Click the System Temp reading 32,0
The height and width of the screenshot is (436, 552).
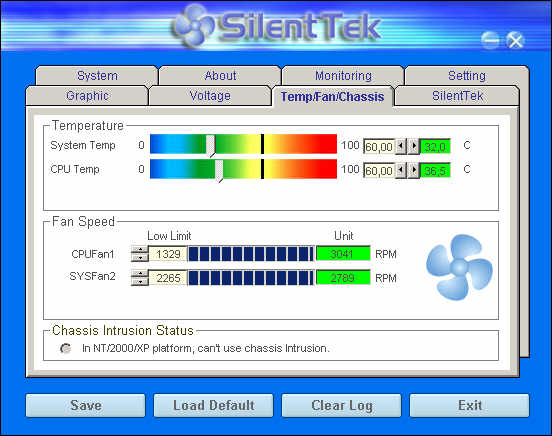(x=435, y=147)
